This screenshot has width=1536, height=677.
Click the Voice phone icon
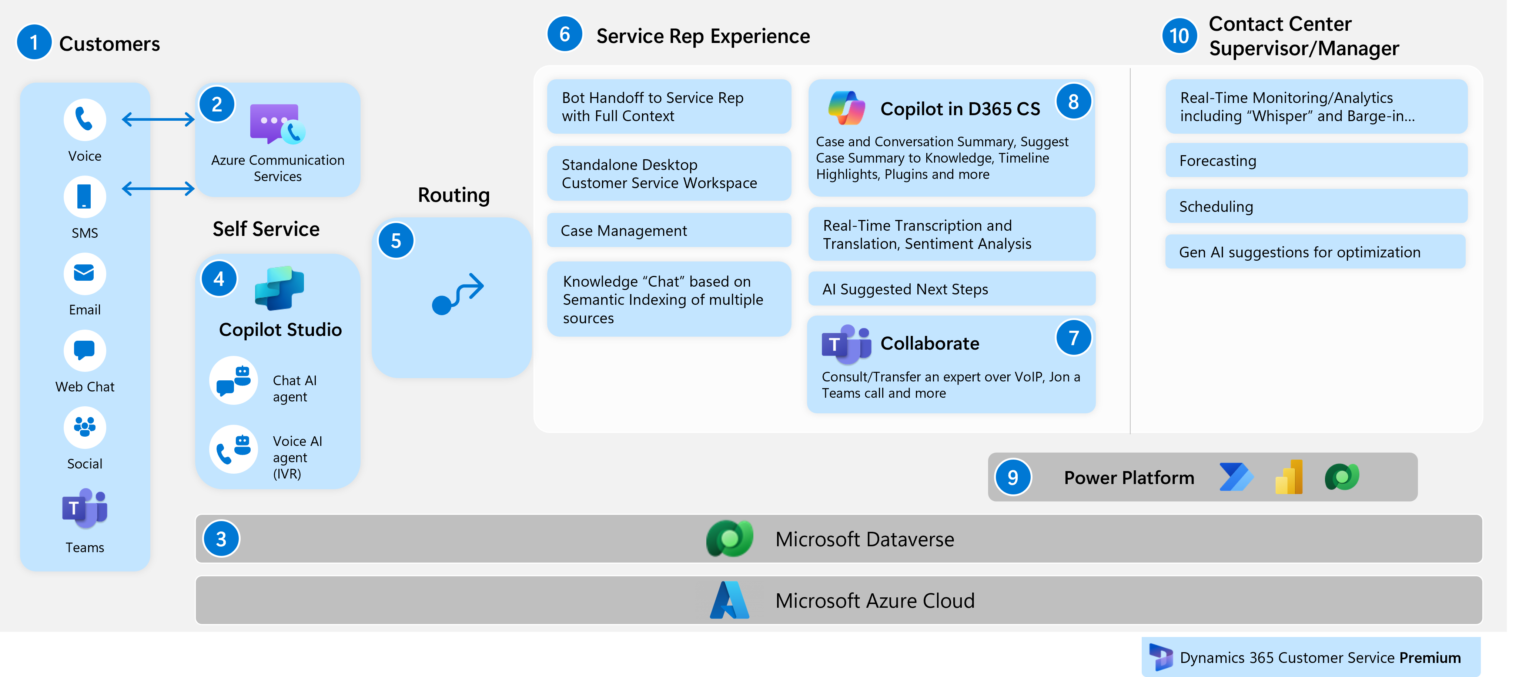tap(84, 119)
